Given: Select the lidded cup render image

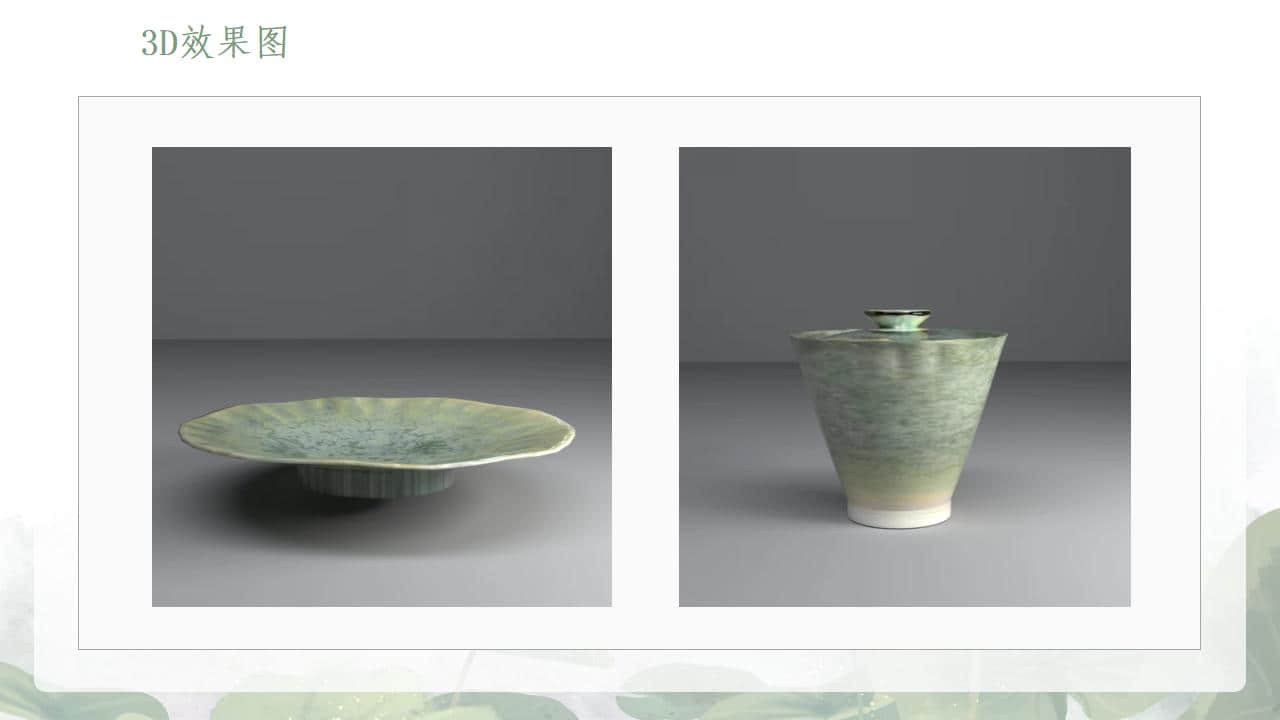Looking at the screenshot, I should click(905, 377).
